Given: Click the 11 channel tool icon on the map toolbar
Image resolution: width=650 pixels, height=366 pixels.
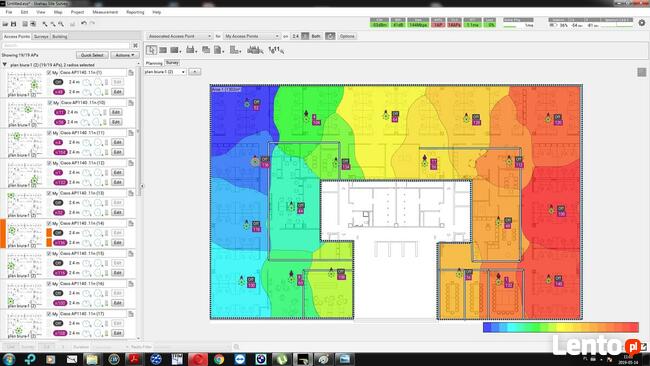Looking at the screenshot, I should [x=276, y=50].
